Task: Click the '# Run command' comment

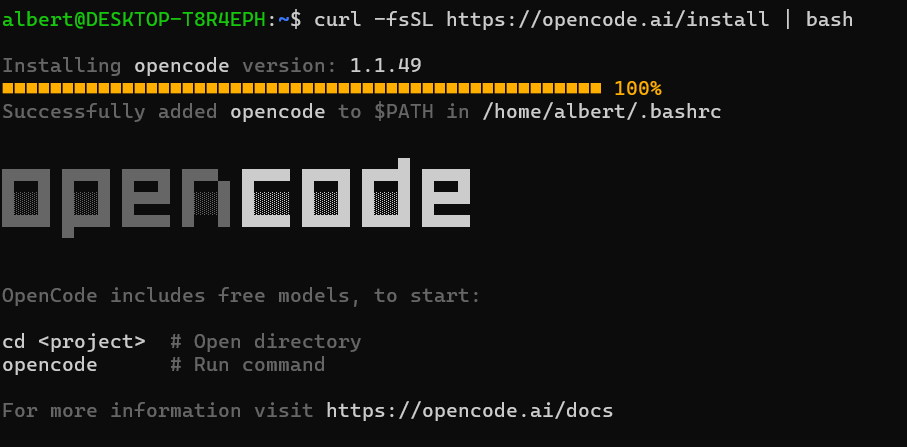Action: [248, 365]
